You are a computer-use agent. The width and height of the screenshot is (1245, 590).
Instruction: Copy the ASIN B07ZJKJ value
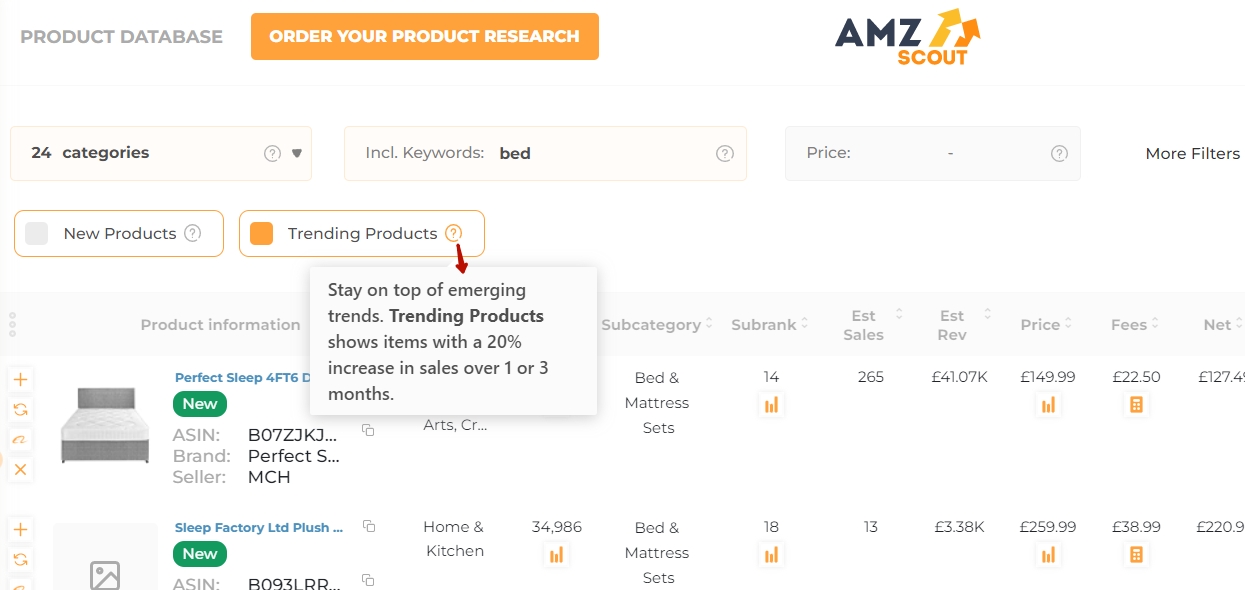pyautogui.click(x=367, y=428)
